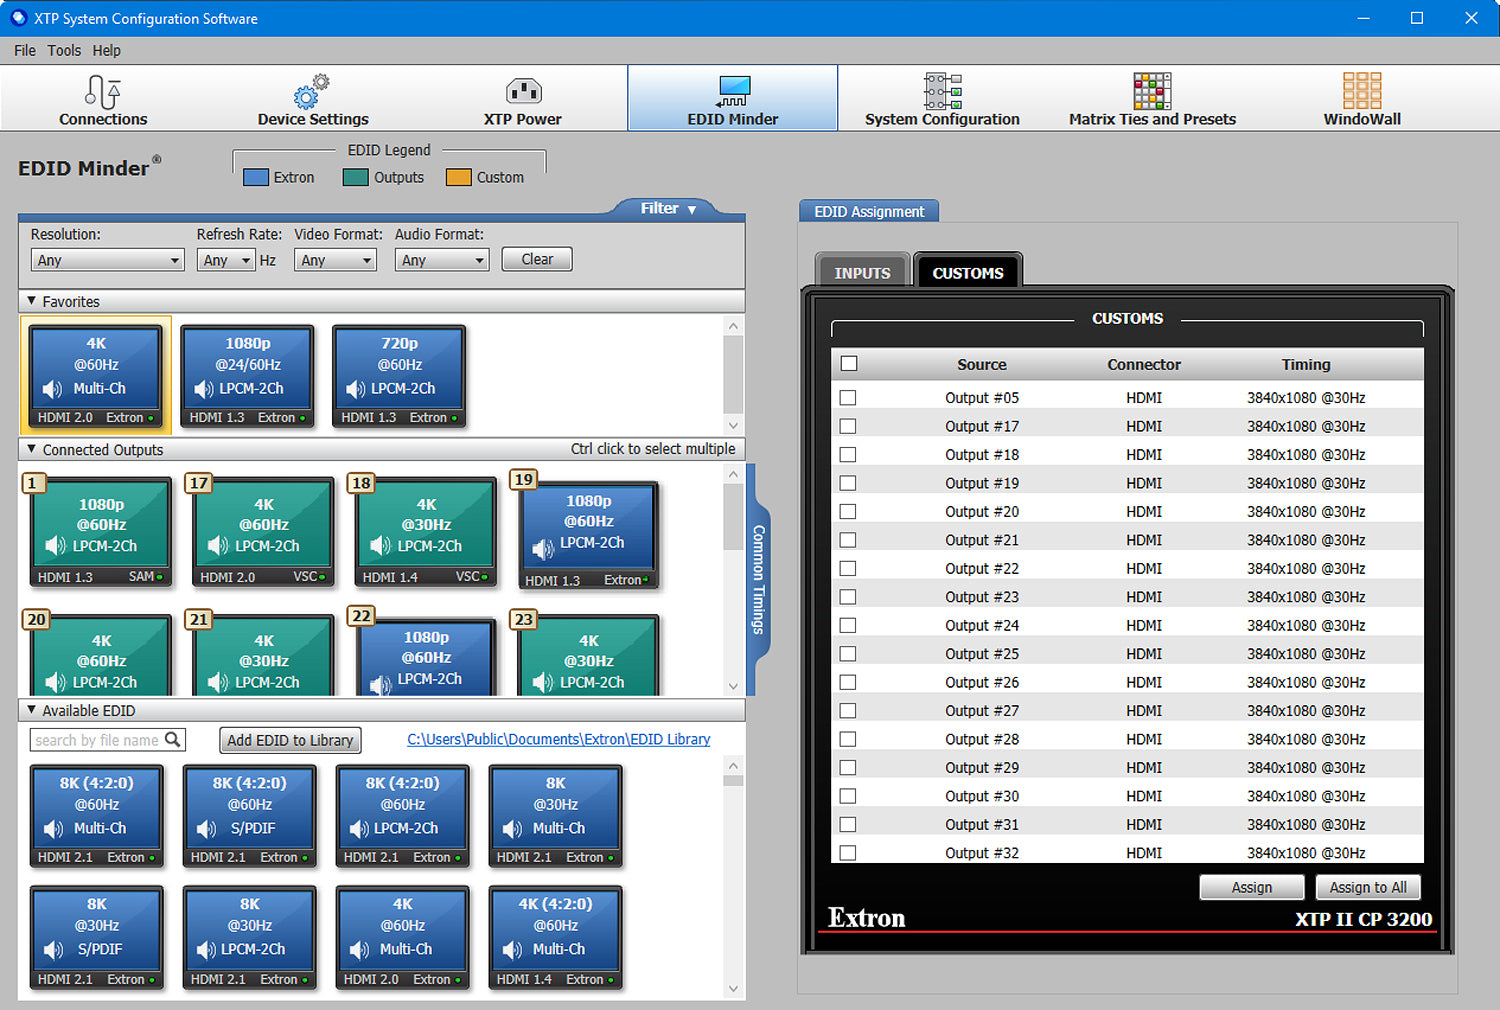This screenshot has width=1500, height=1010.
Task: Select favorite 4K @60Hz Multi-Ch EDID tile
Action: 96,376
